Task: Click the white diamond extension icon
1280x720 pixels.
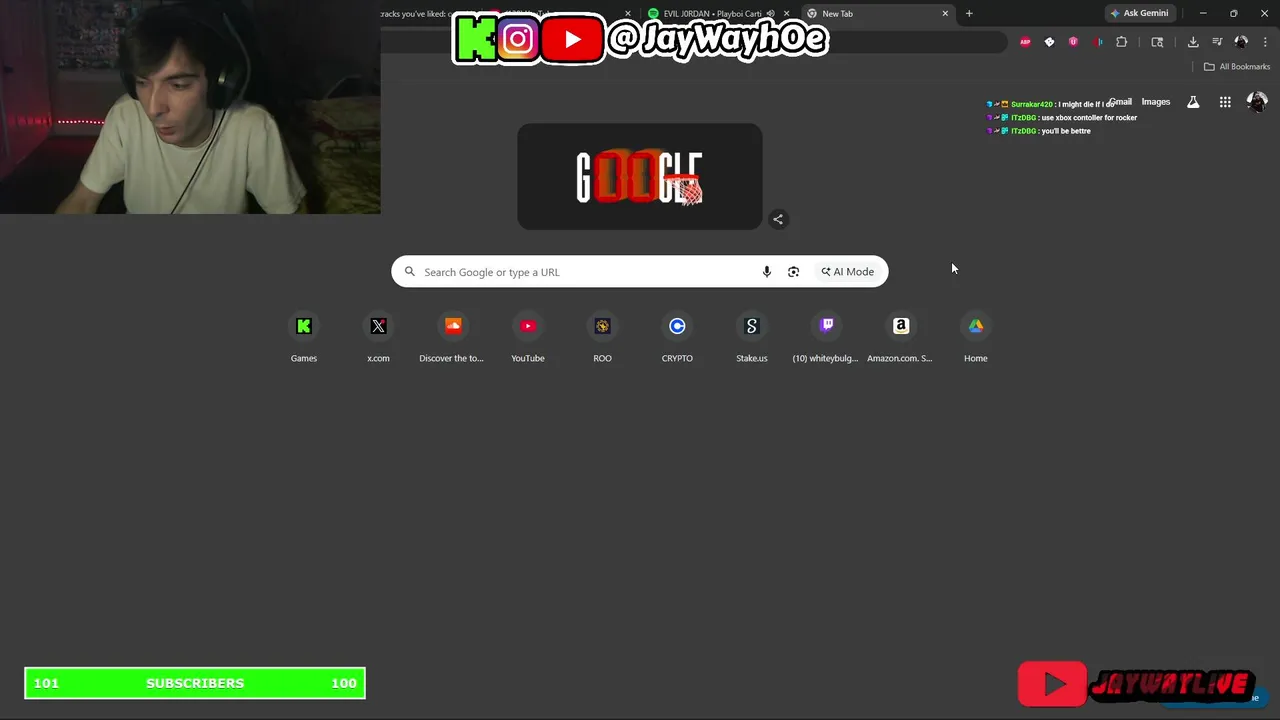Action: (x=1049, y=42)
